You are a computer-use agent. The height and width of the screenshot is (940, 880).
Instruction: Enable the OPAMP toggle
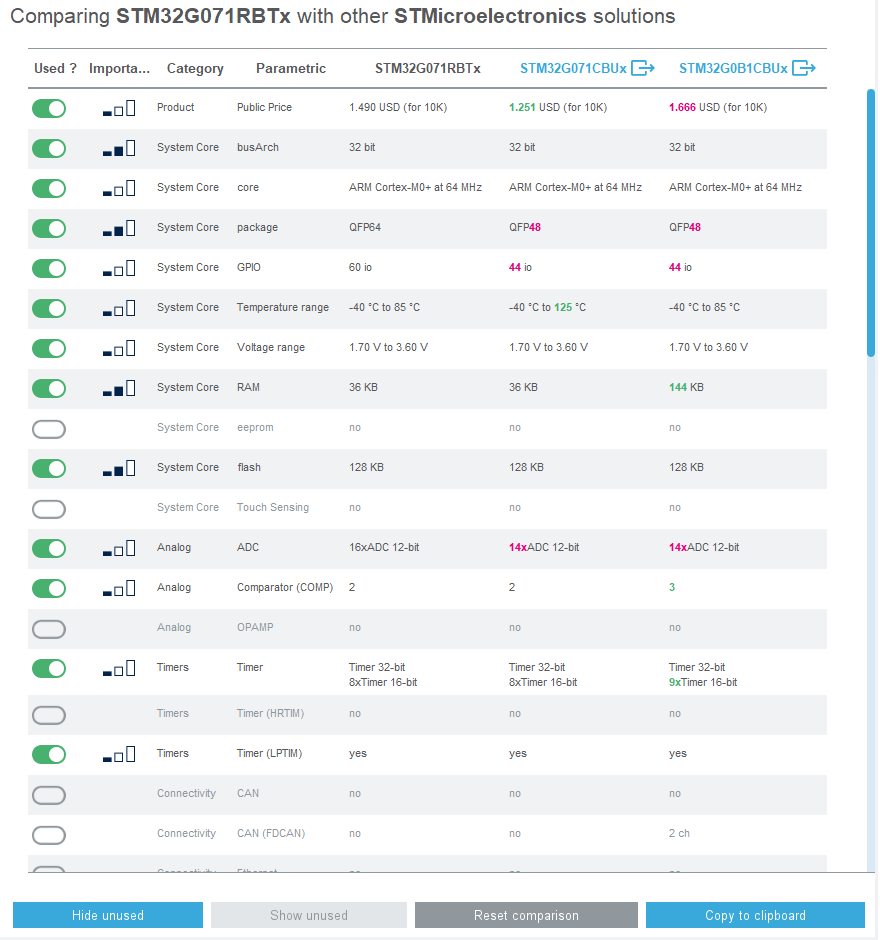point(49,629)
